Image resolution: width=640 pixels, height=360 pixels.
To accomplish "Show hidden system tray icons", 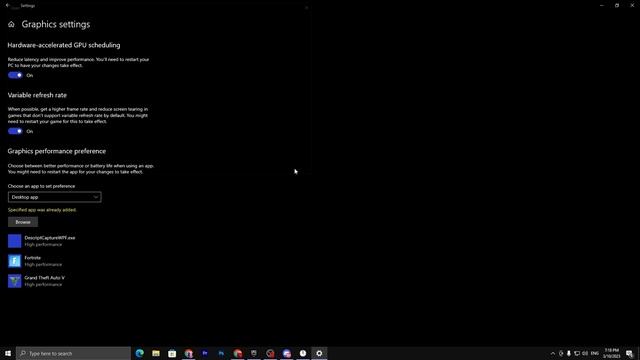I will coord(553,353).
